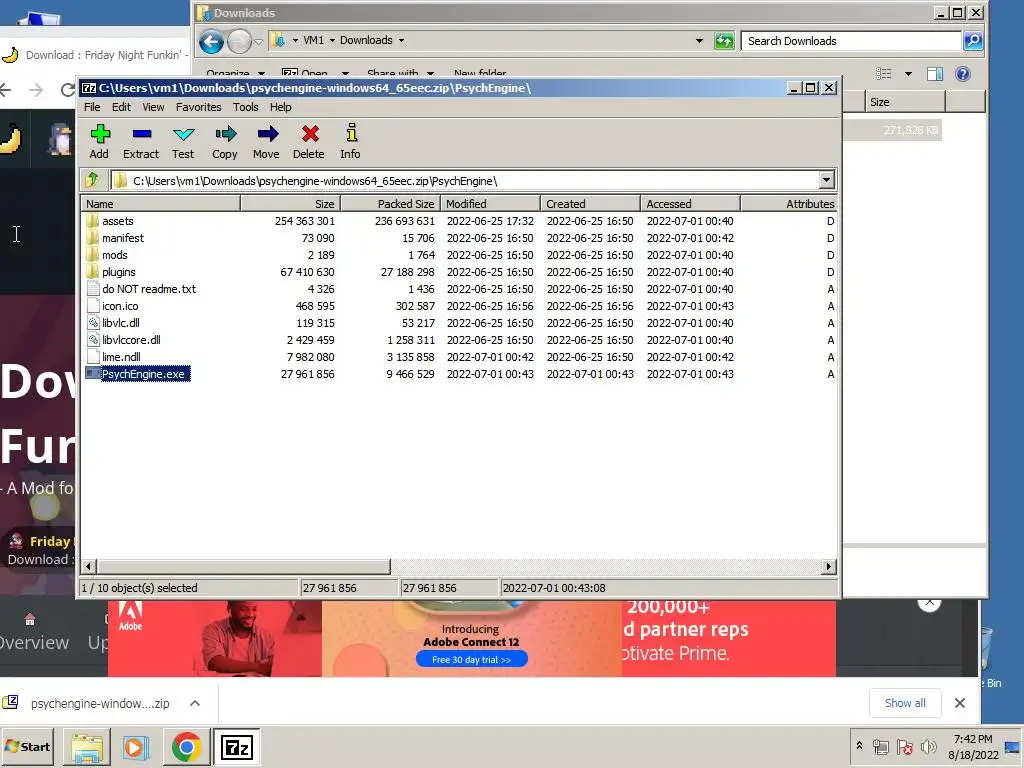Open the recent pages dropdown arrow
This screenshot has height=768, width=1024.
pyautogui.click(x=259, y=42)
